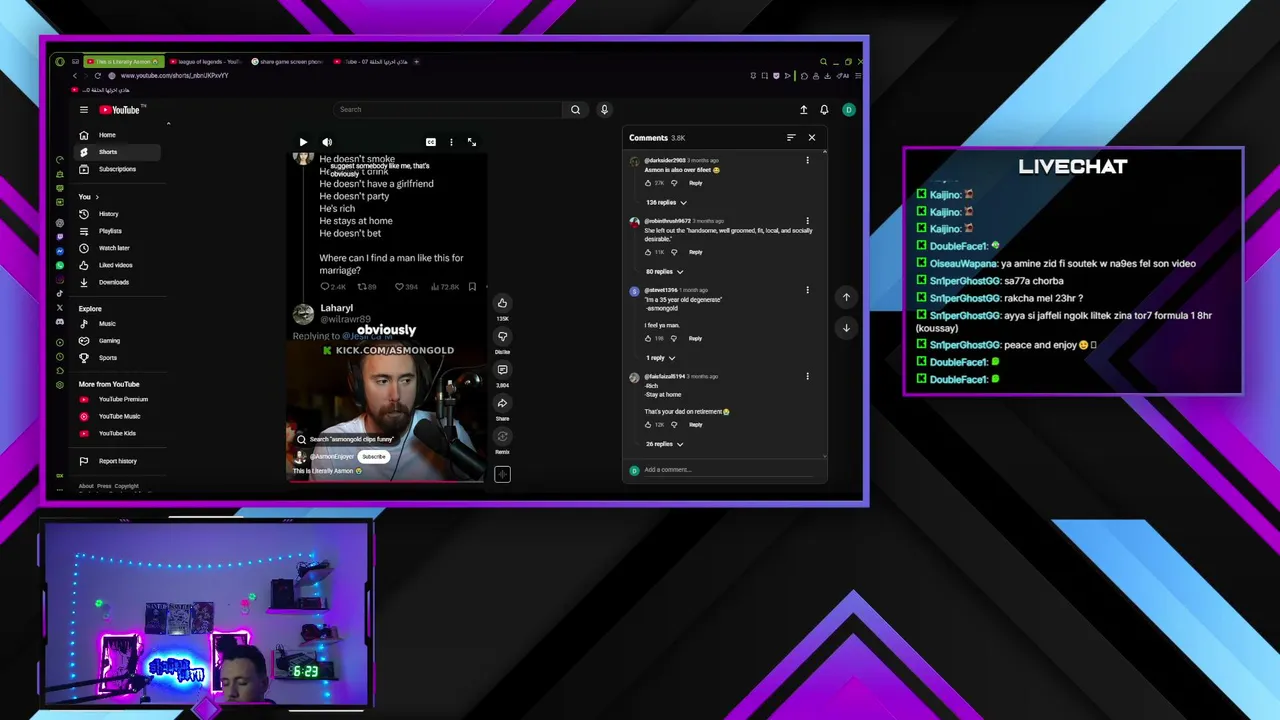
Task: Reply to the 'She left out' comment
Action: tap(695, 252)
